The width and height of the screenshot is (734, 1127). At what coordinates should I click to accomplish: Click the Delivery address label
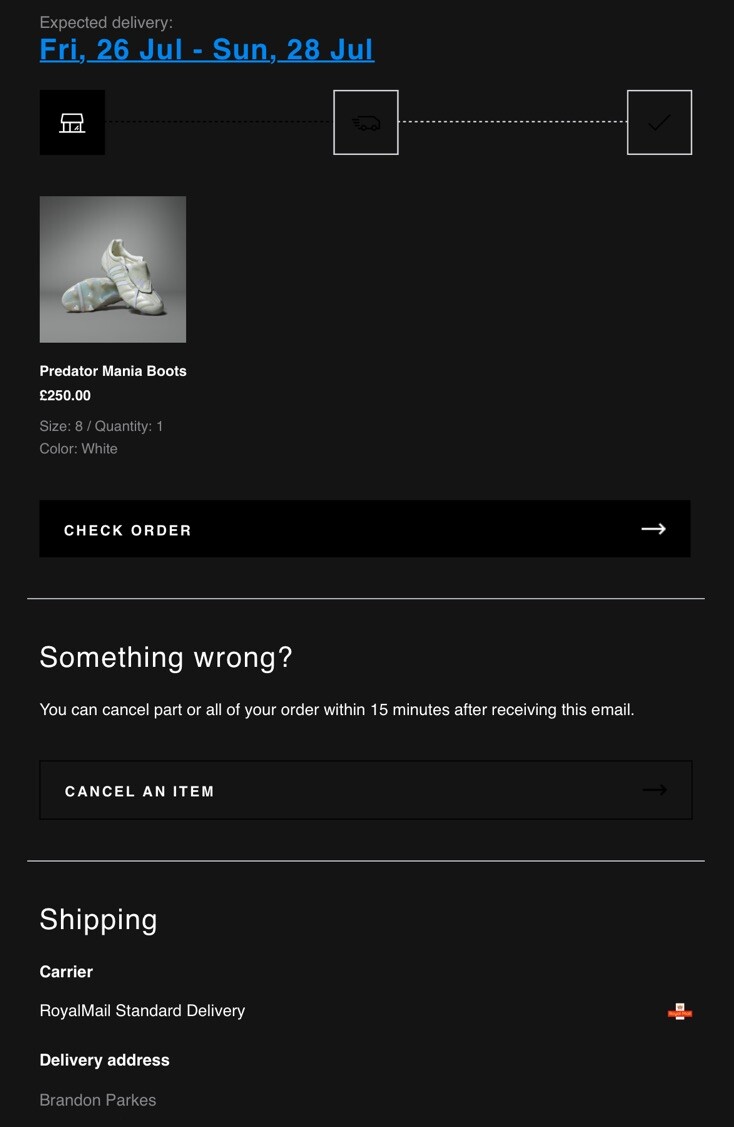pos(104,1060)
